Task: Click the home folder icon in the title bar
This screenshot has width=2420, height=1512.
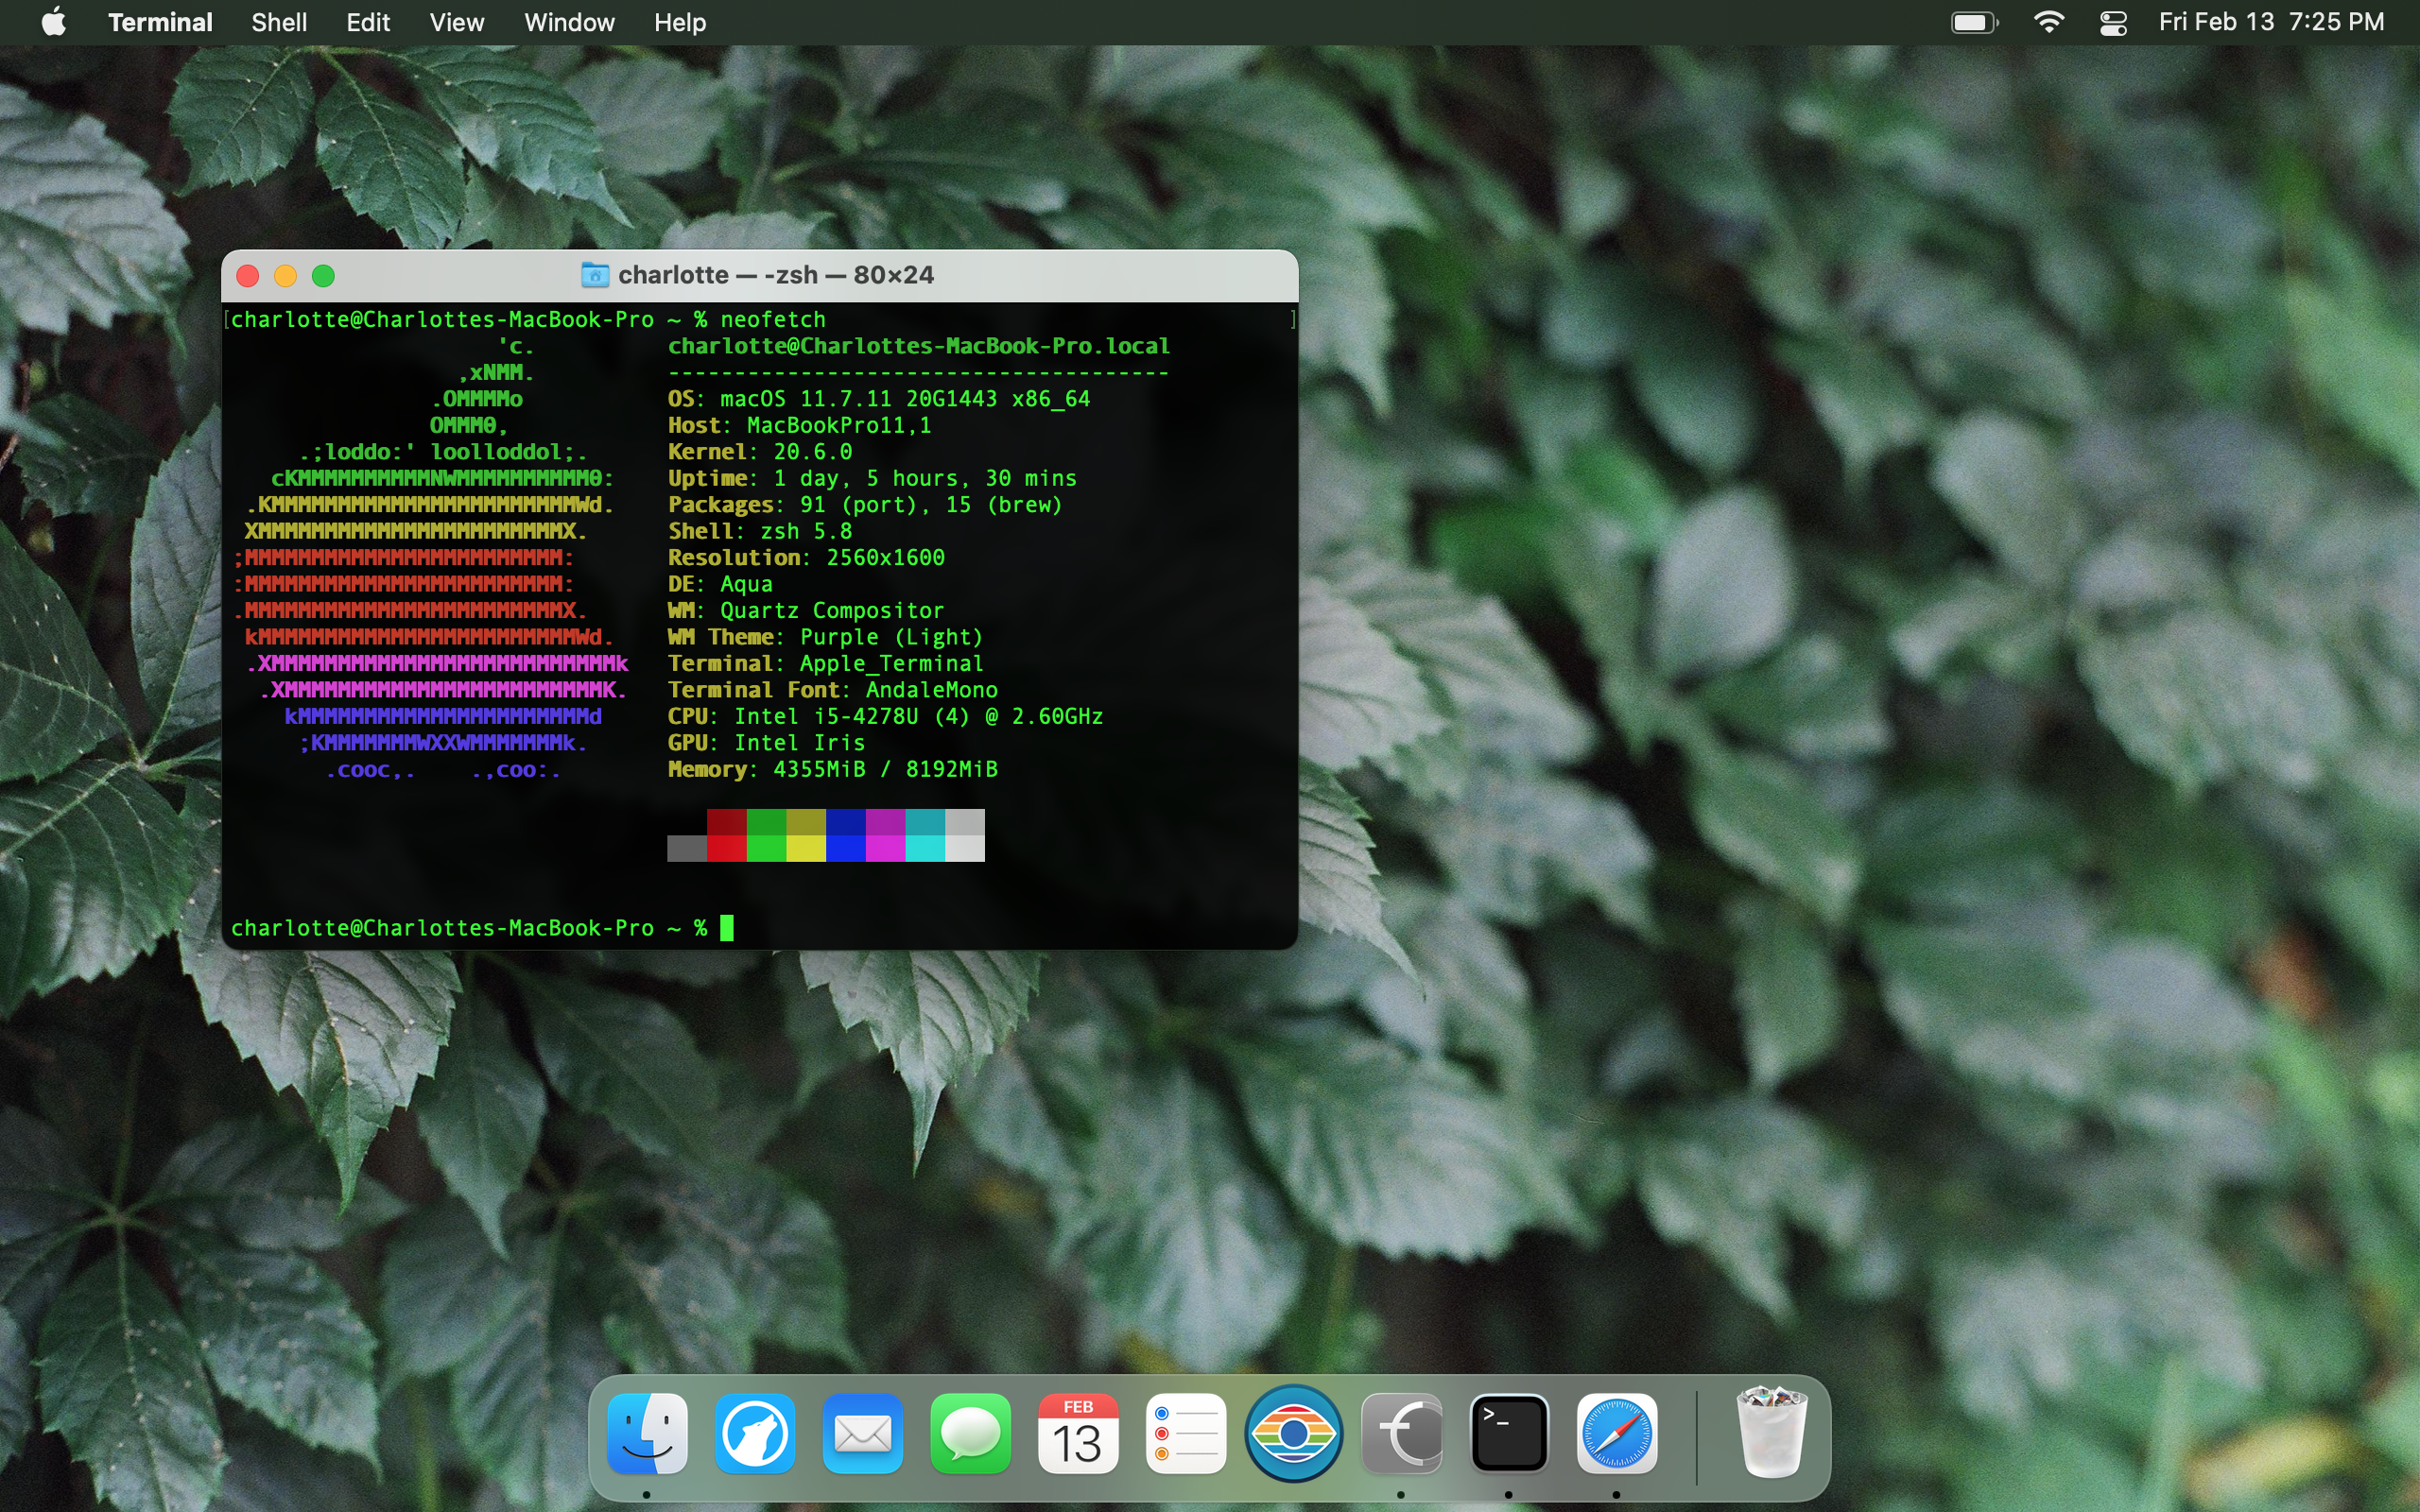Action: [x=595, y=275]
